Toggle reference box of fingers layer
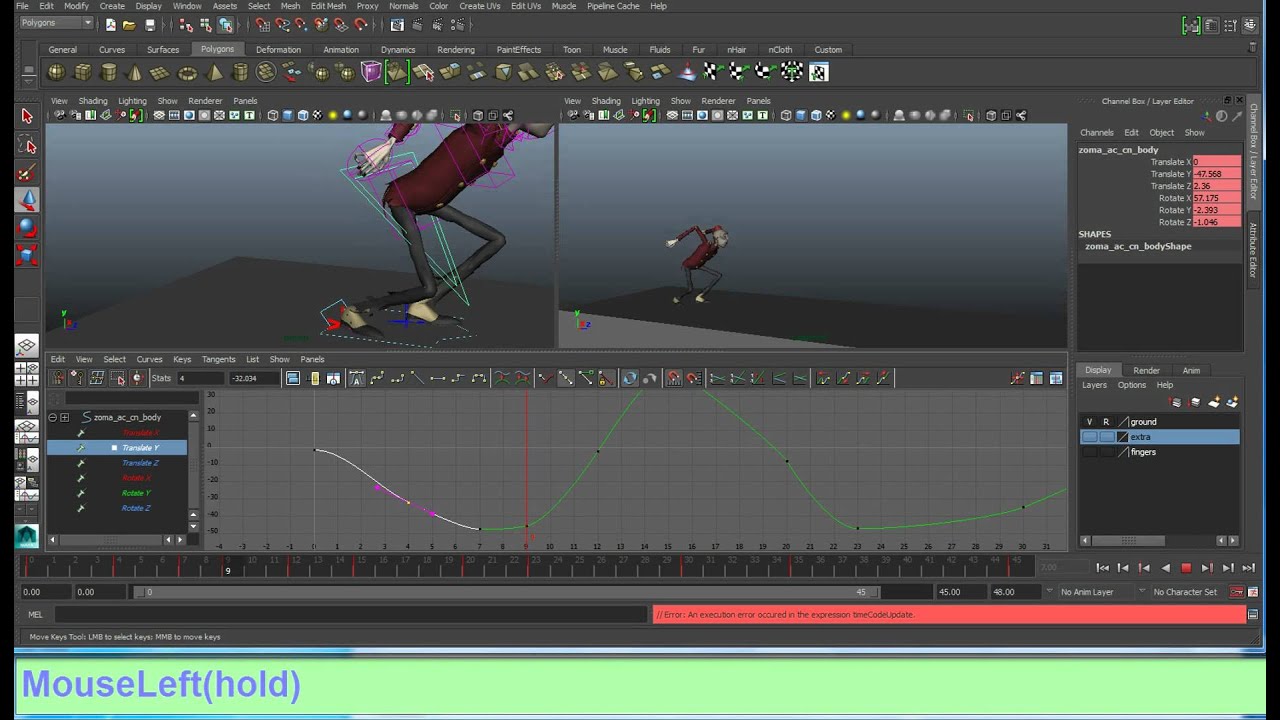Screen dimensions: 1280x720 (1106, 452)
